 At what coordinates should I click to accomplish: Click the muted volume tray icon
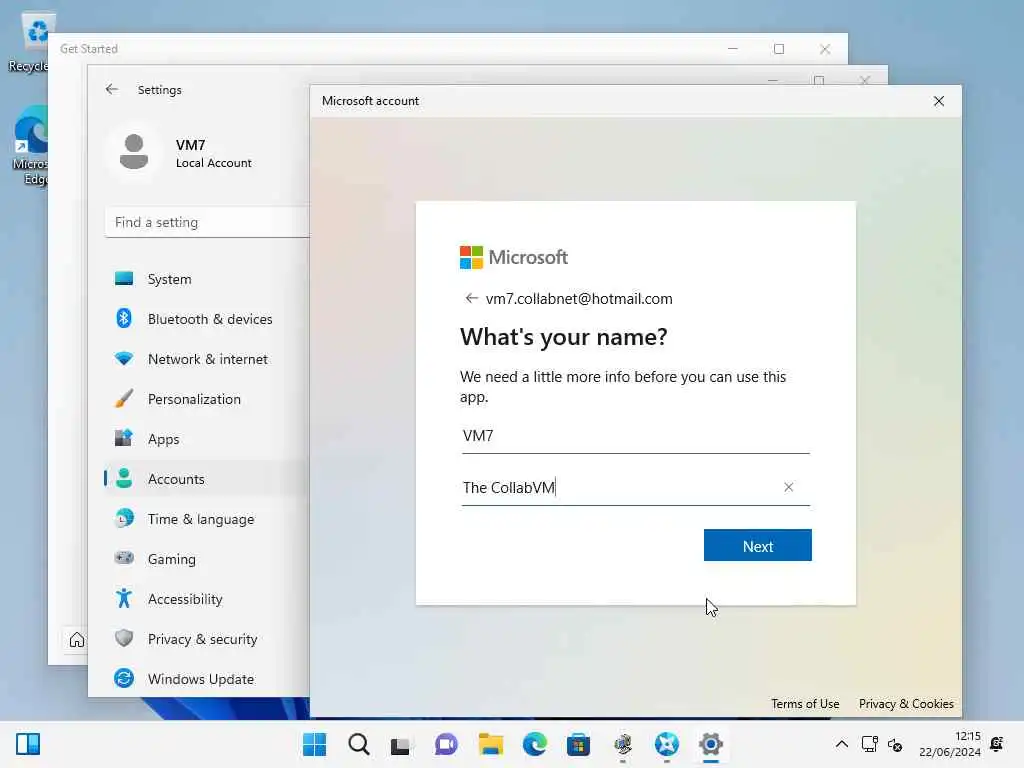coord(895,744)
